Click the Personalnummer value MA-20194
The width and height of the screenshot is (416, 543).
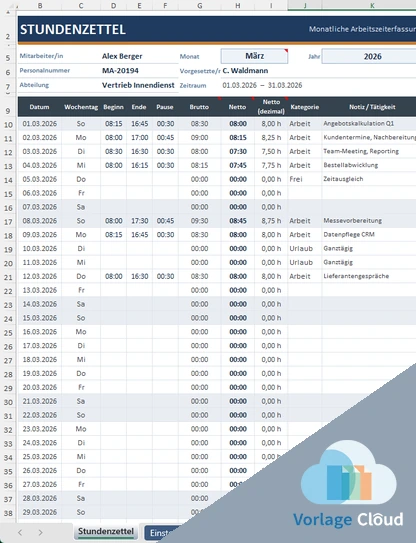click(x=120, y=71)
